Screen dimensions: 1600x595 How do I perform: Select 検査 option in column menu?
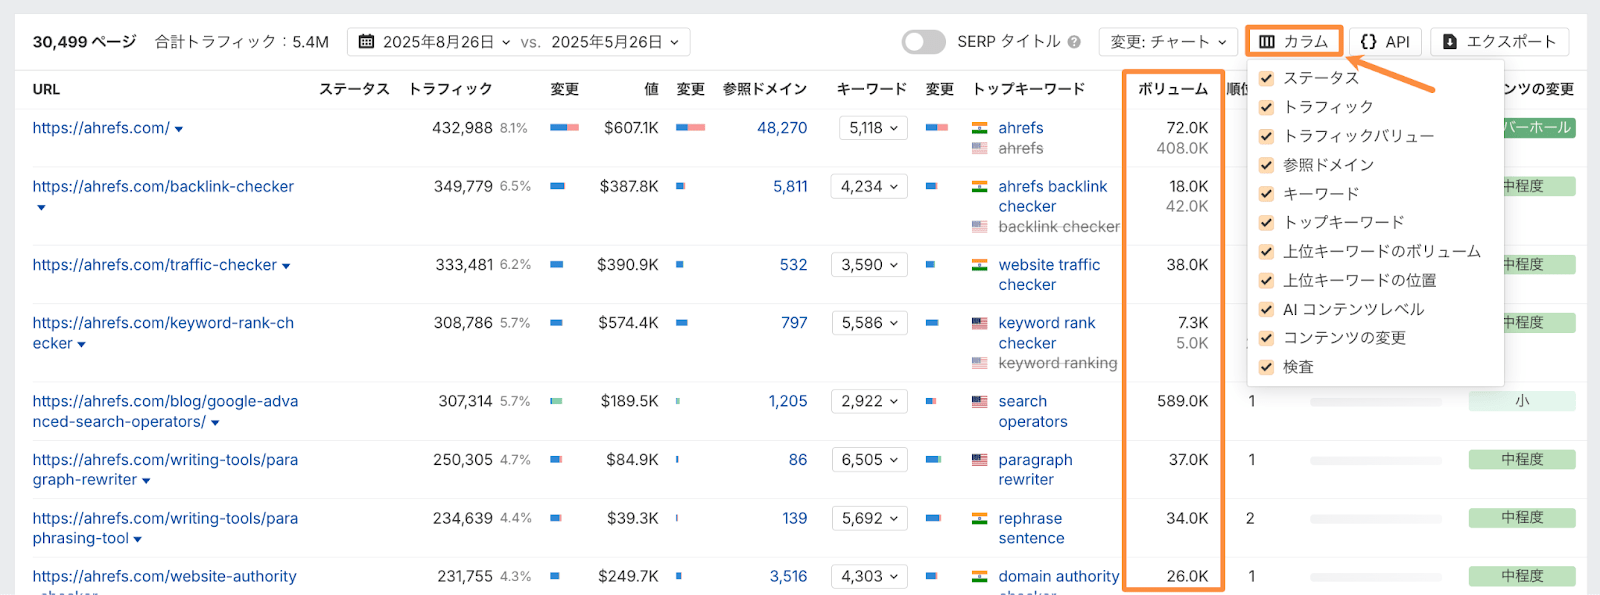click(1298, 368)
